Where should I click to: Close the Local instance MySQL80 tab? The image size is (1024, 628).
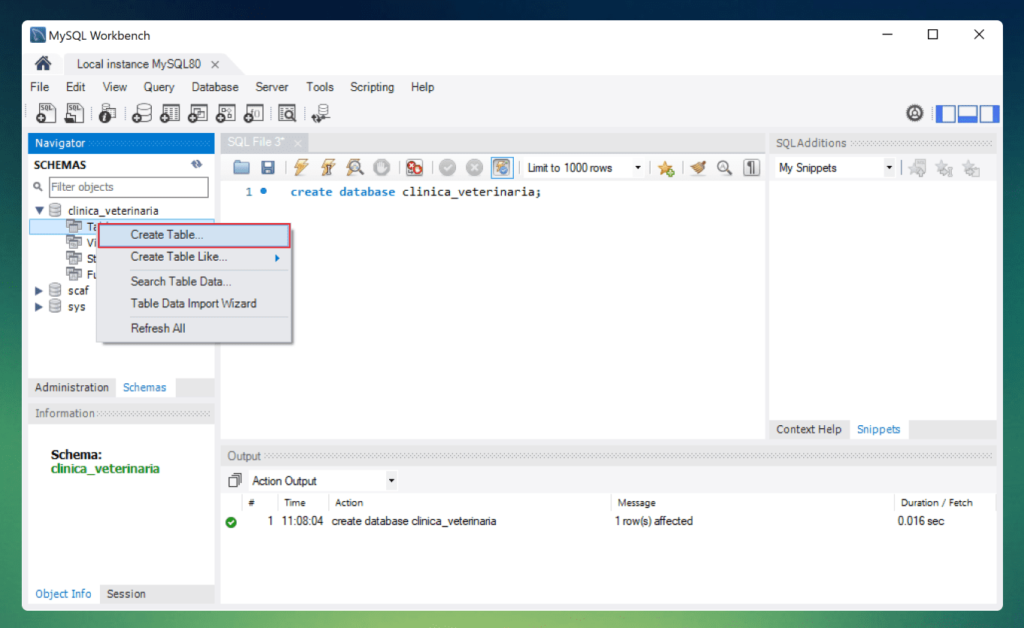(215, 64)
